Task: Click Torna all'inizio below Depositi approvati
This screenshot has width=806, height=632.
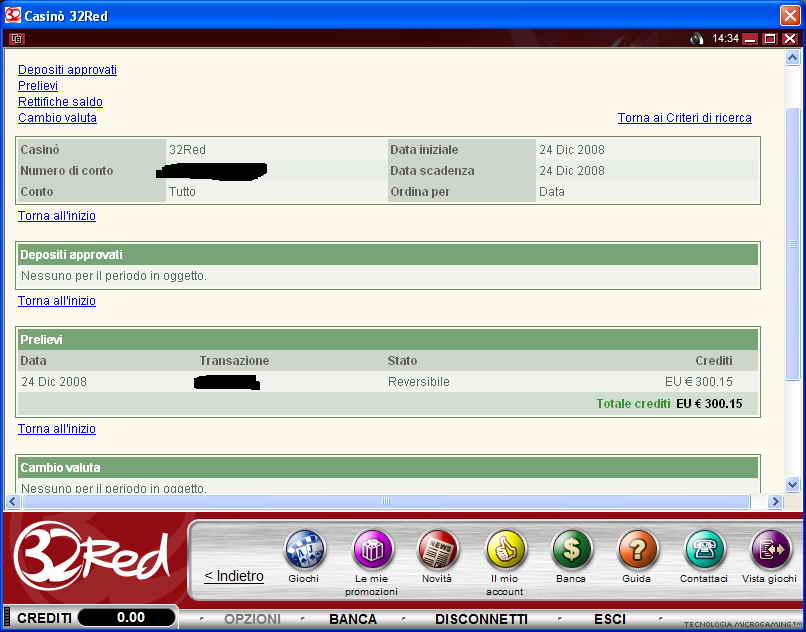Action: 57,301
